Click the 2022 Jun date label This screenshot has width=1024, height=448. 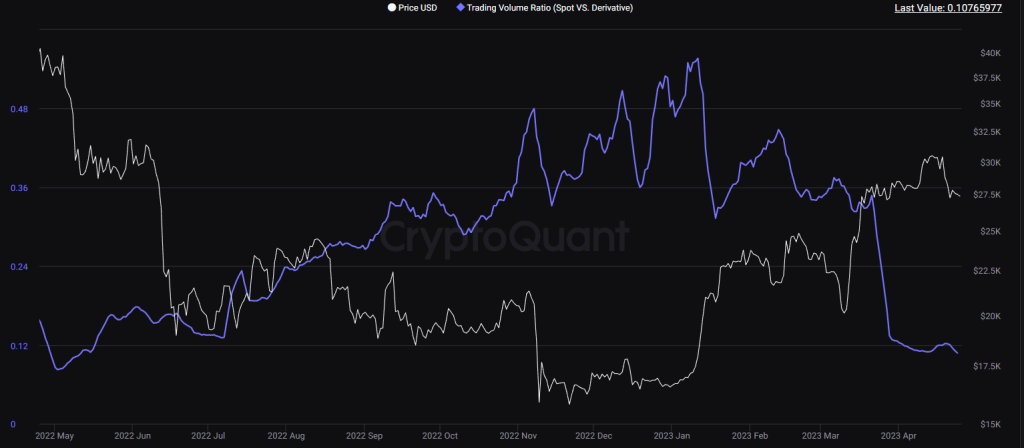(x=133, y=435)
